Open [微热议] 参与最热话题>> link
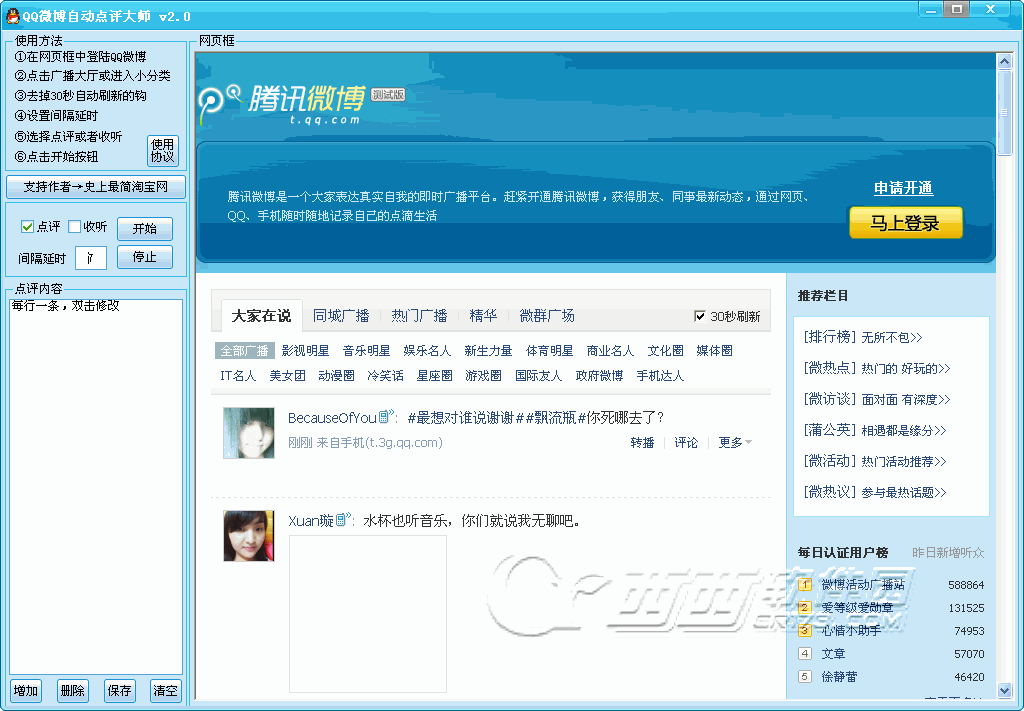The image size is (1024, 711). tap(874, 492)
